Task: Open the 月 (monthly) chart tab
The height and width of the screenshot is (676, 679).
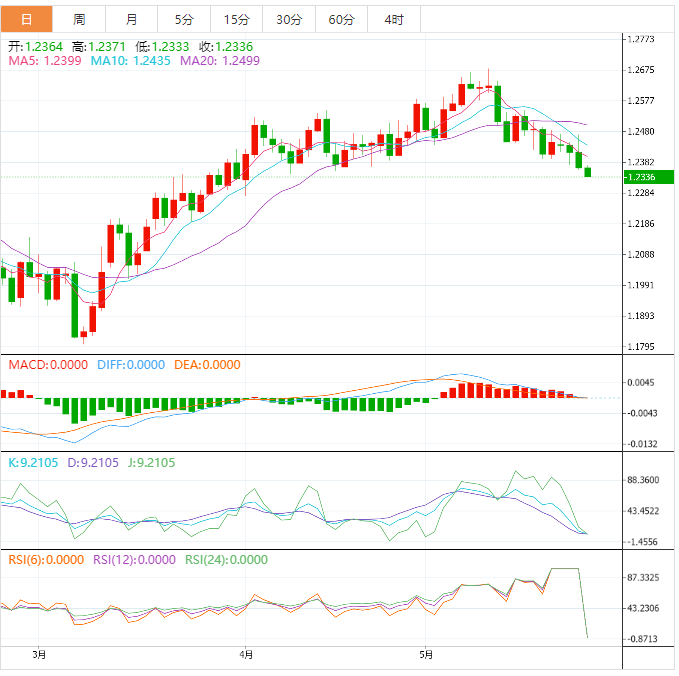Action: (133, 19)
